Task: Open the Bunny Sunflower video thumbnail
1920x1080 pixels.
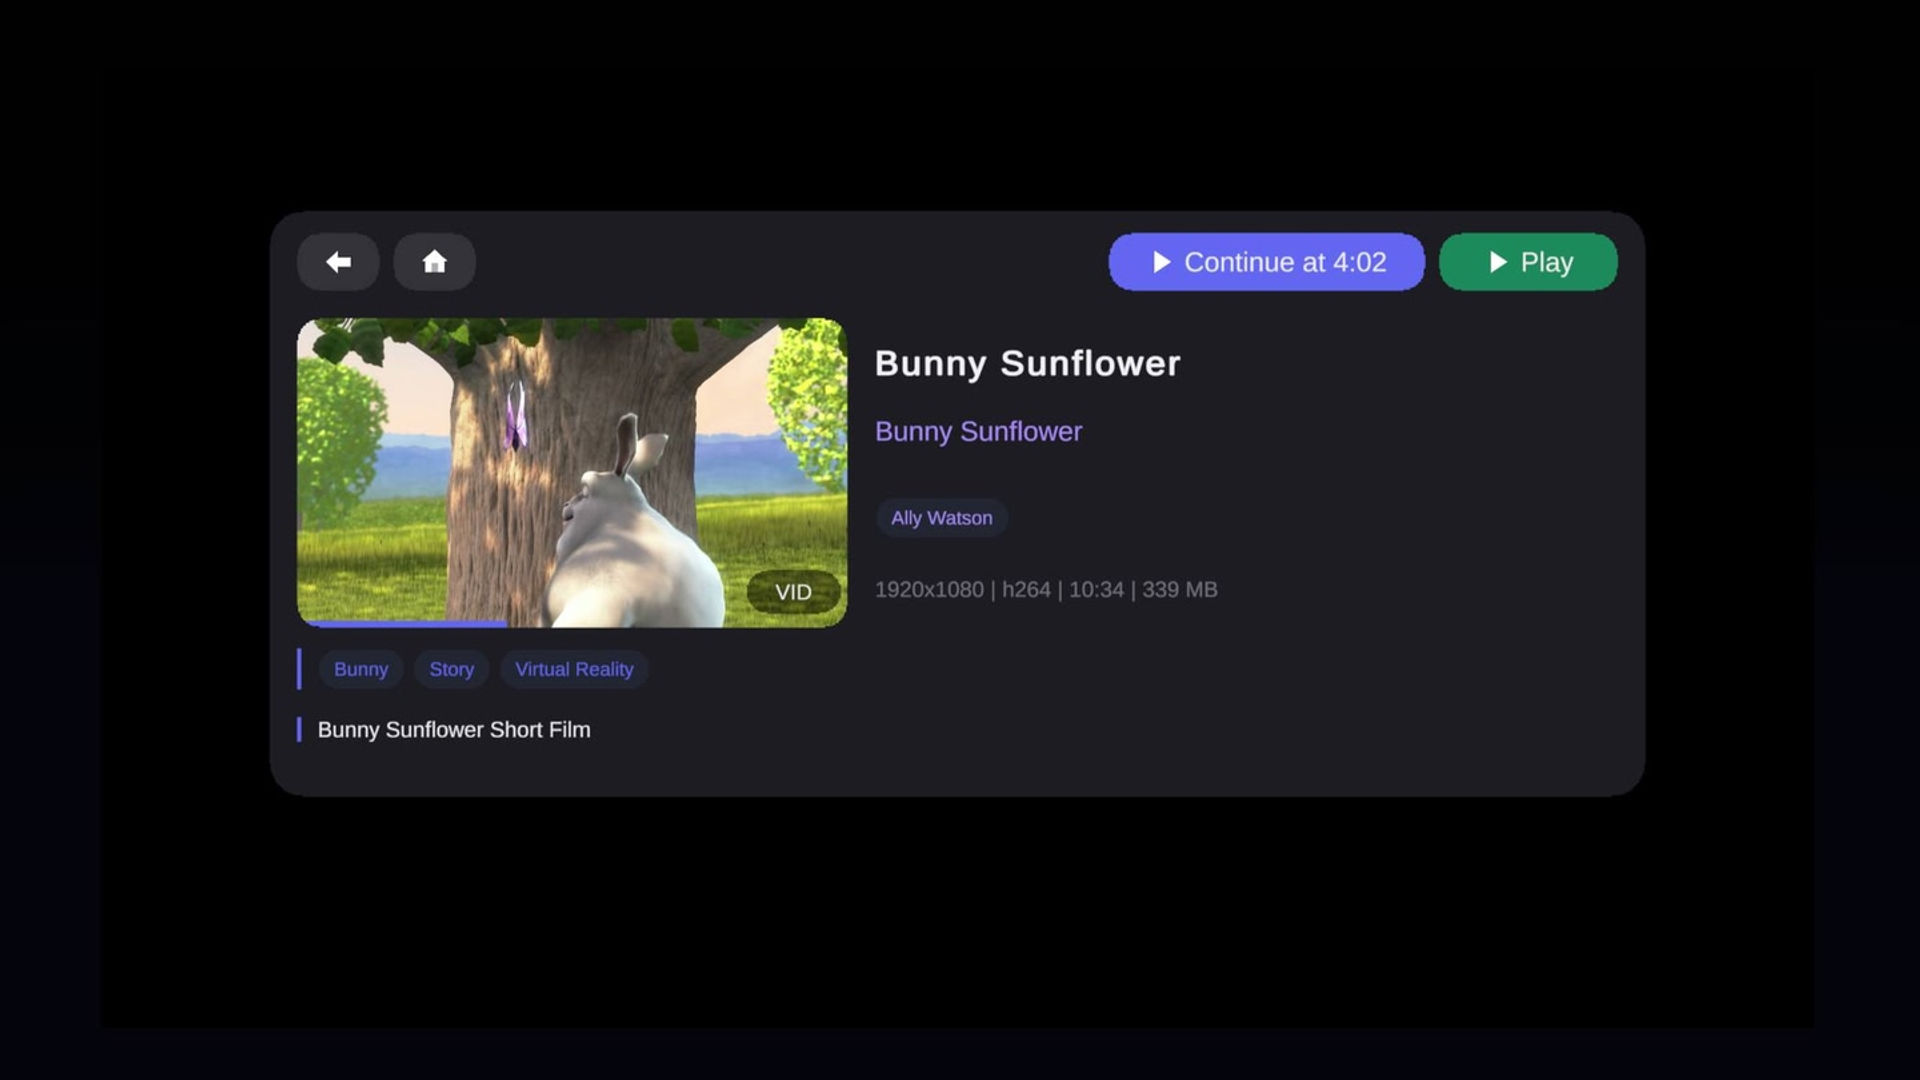Action: pos(572,473)
